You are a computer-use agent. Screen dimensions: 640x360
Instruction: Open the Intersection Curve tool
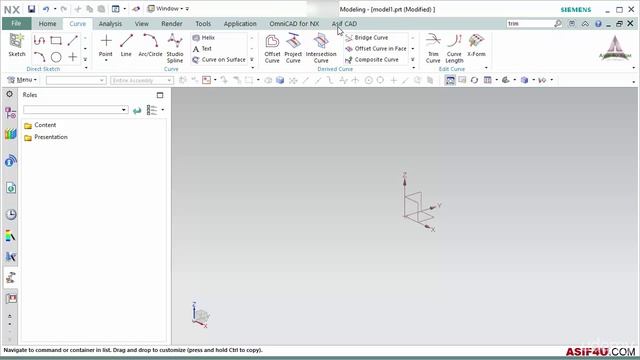(x=321, y=48)
